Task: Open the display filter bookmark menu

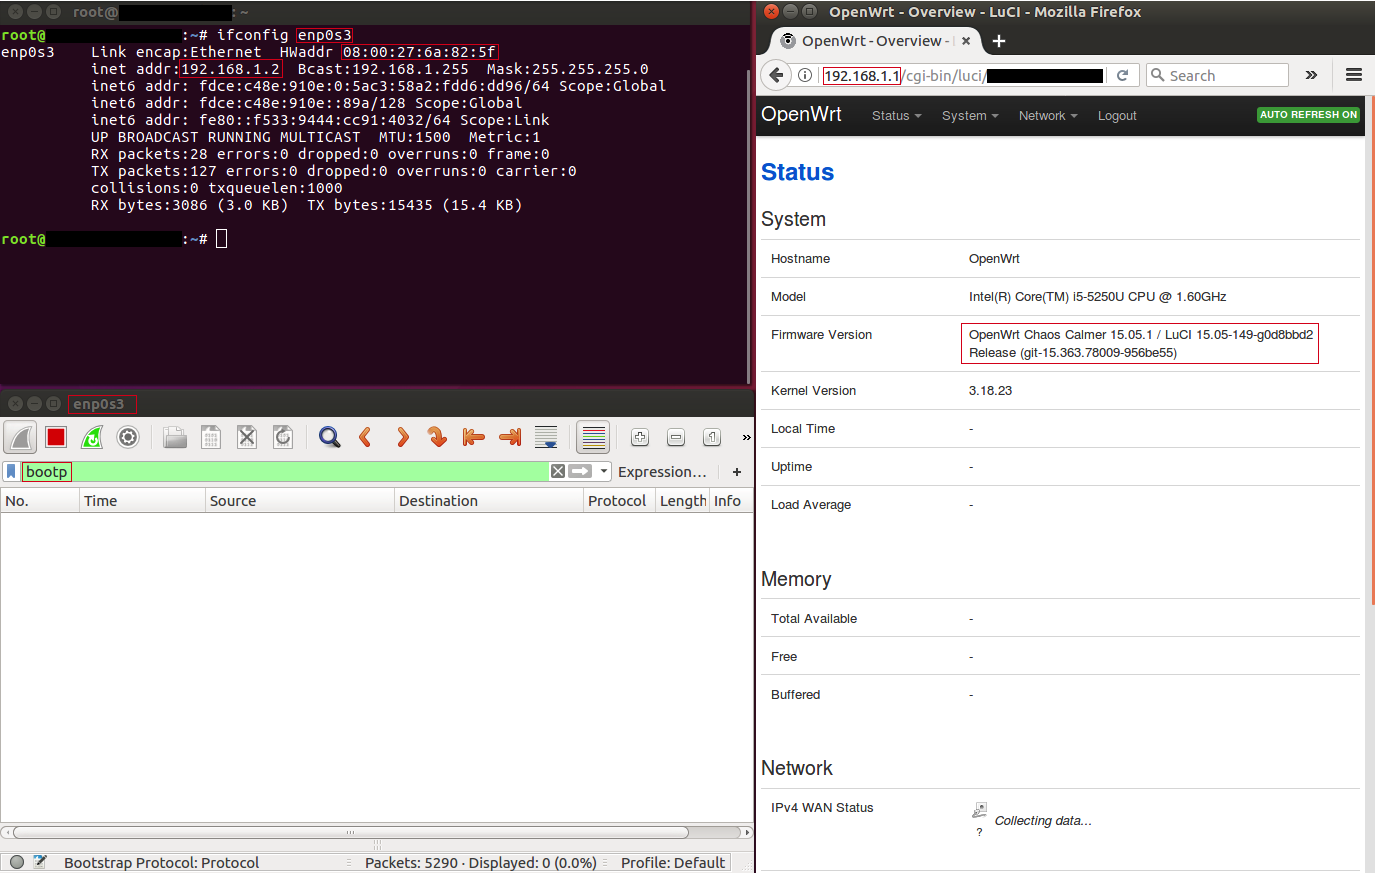Action: pos(11,471)
